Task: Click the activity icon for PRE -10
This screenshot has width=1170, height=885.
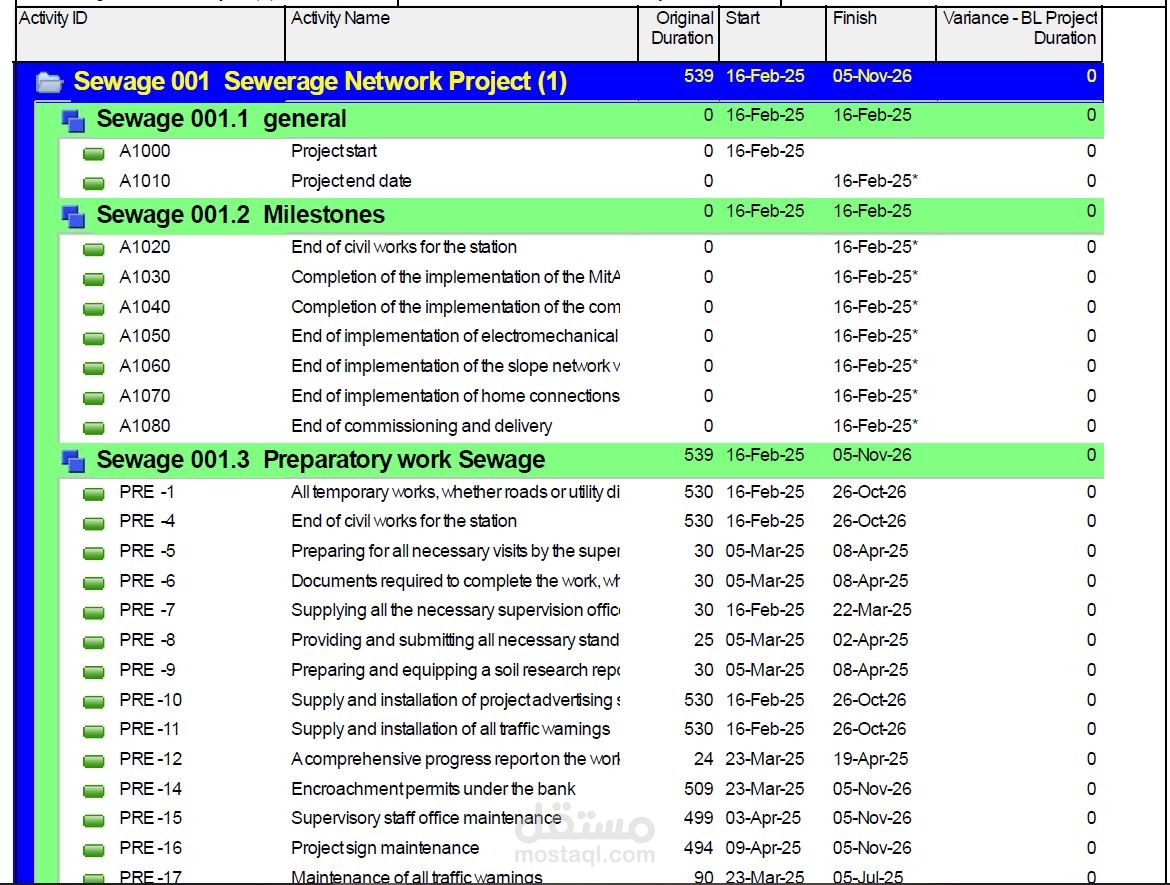Action: point(93,702)
